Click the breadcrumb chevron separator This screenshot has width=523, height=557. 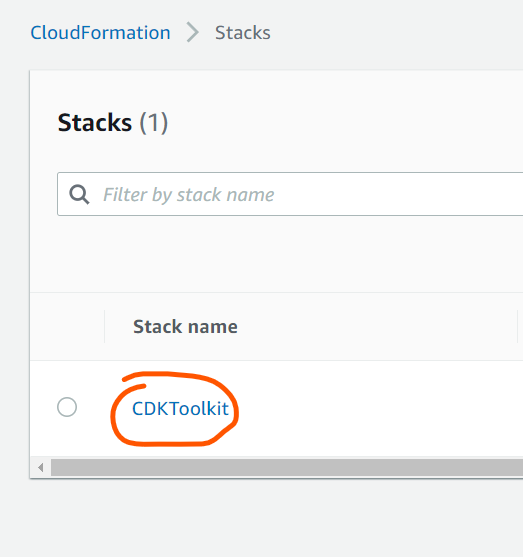(193, 32)
